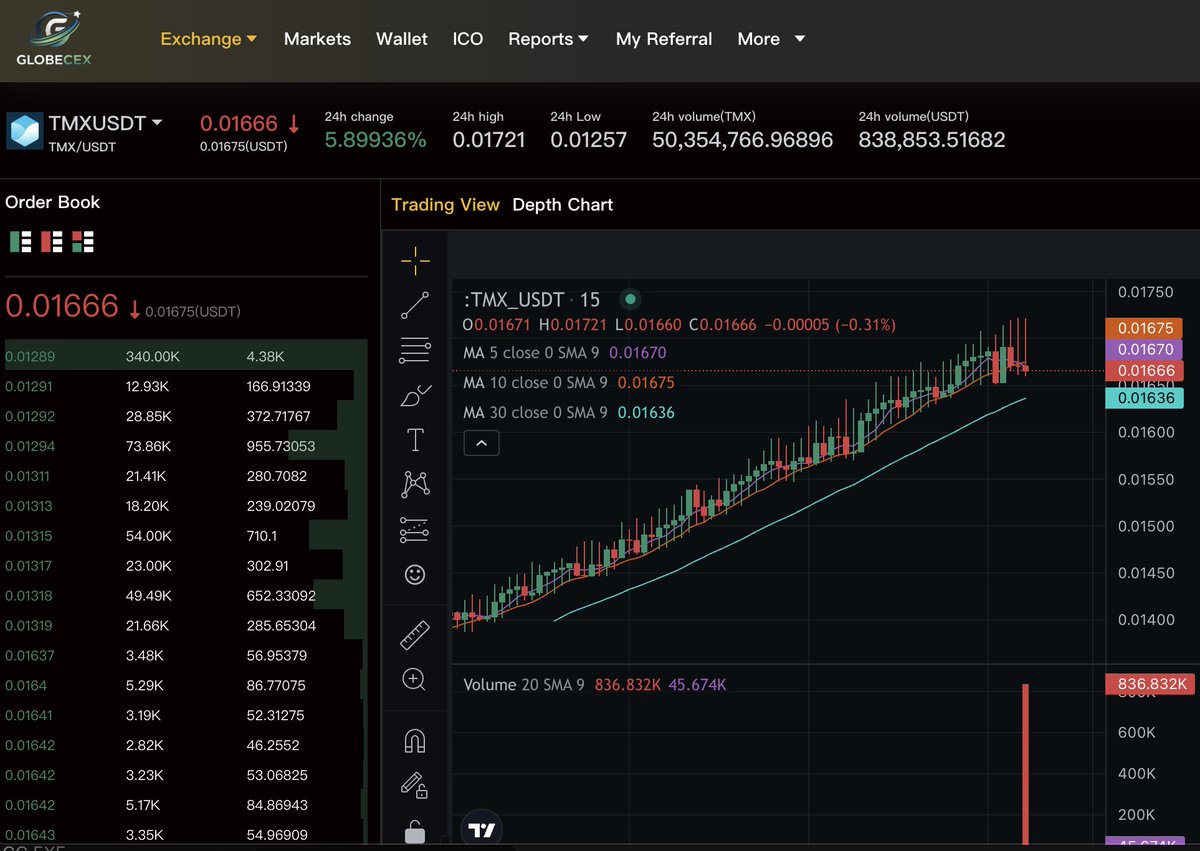Click the tall red volume bar

1025,764
